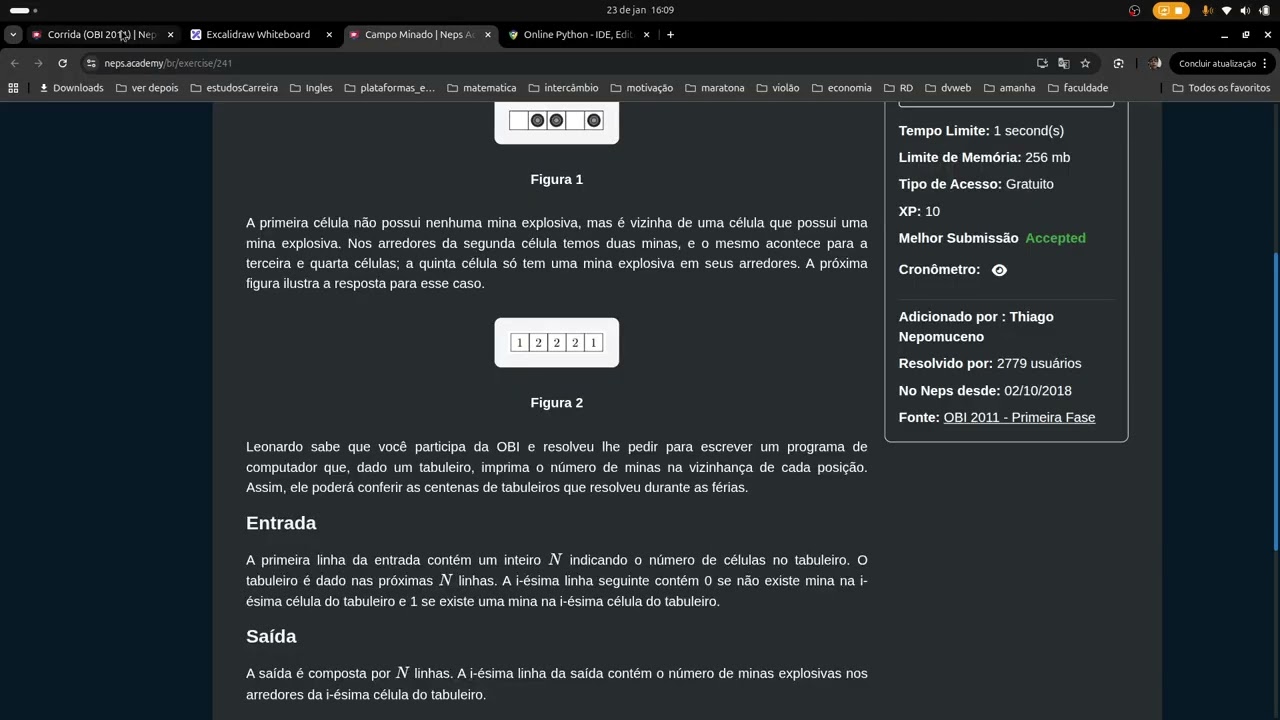Click the Figura 1 minefield image
This screenshot has height=720, width=1280.
point(557,122)
